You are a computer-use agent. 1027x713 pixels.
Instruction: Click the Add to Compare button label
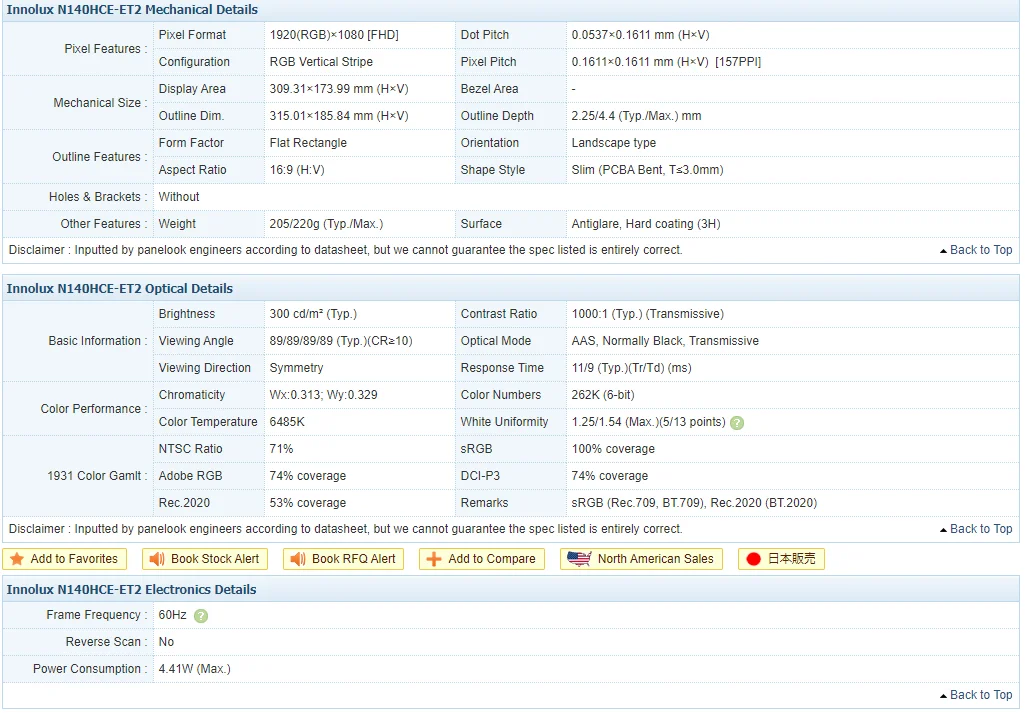pos(492,559)
